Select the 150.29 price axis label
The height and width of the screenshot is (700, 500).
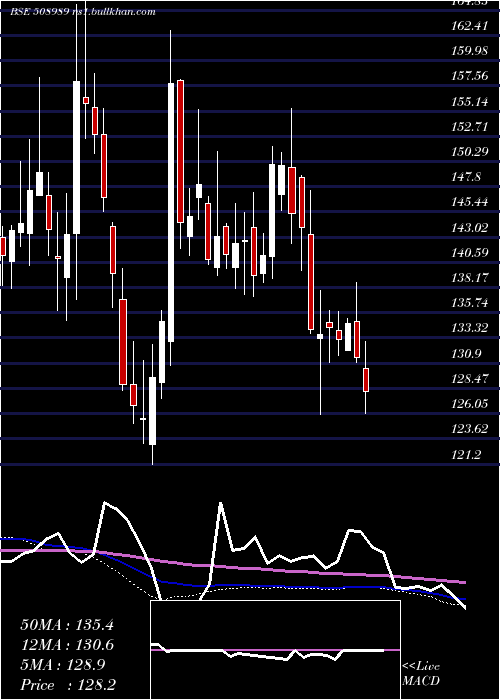469,152
